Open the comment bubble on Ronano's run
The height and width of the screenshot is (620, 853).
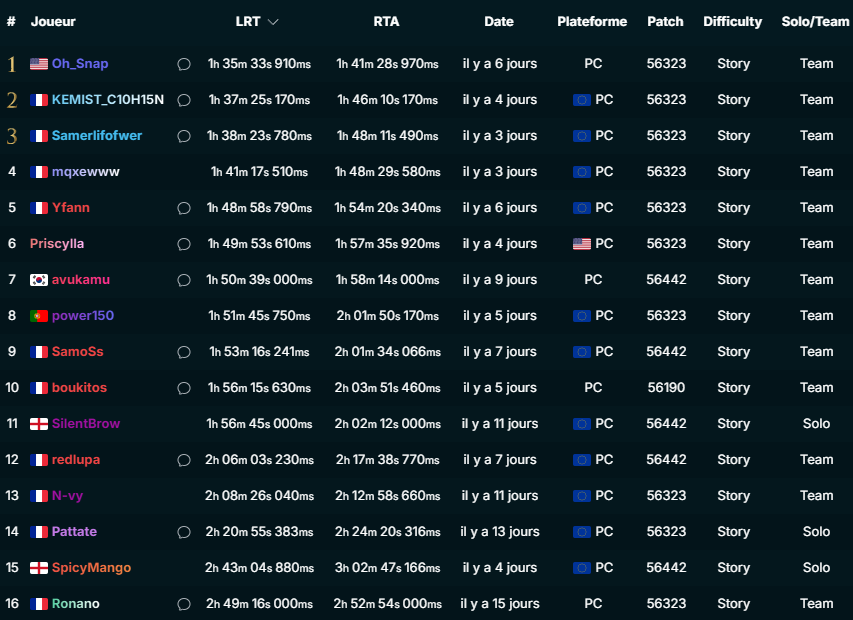184,604
